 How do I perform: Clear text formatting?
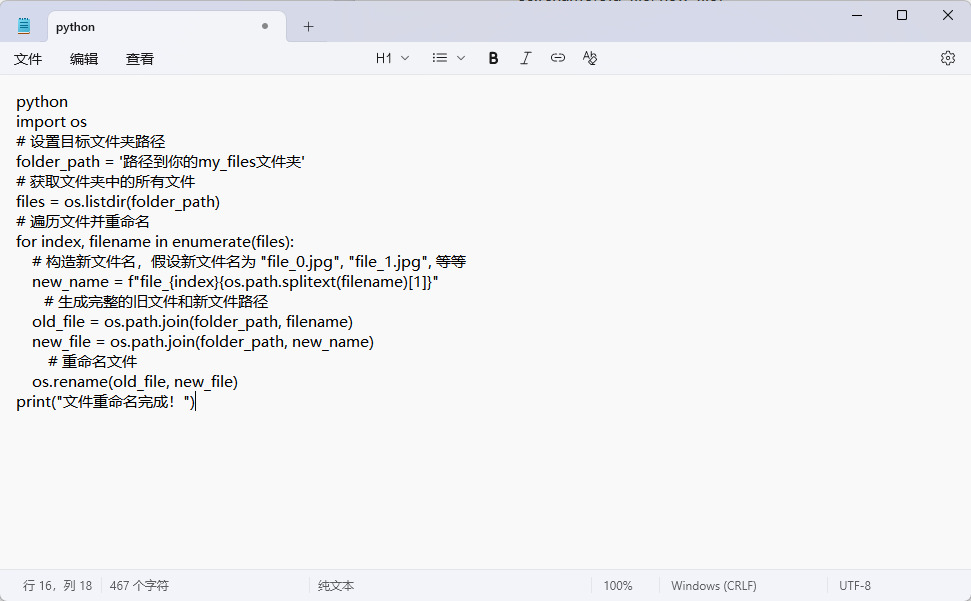tap(590, 58)
